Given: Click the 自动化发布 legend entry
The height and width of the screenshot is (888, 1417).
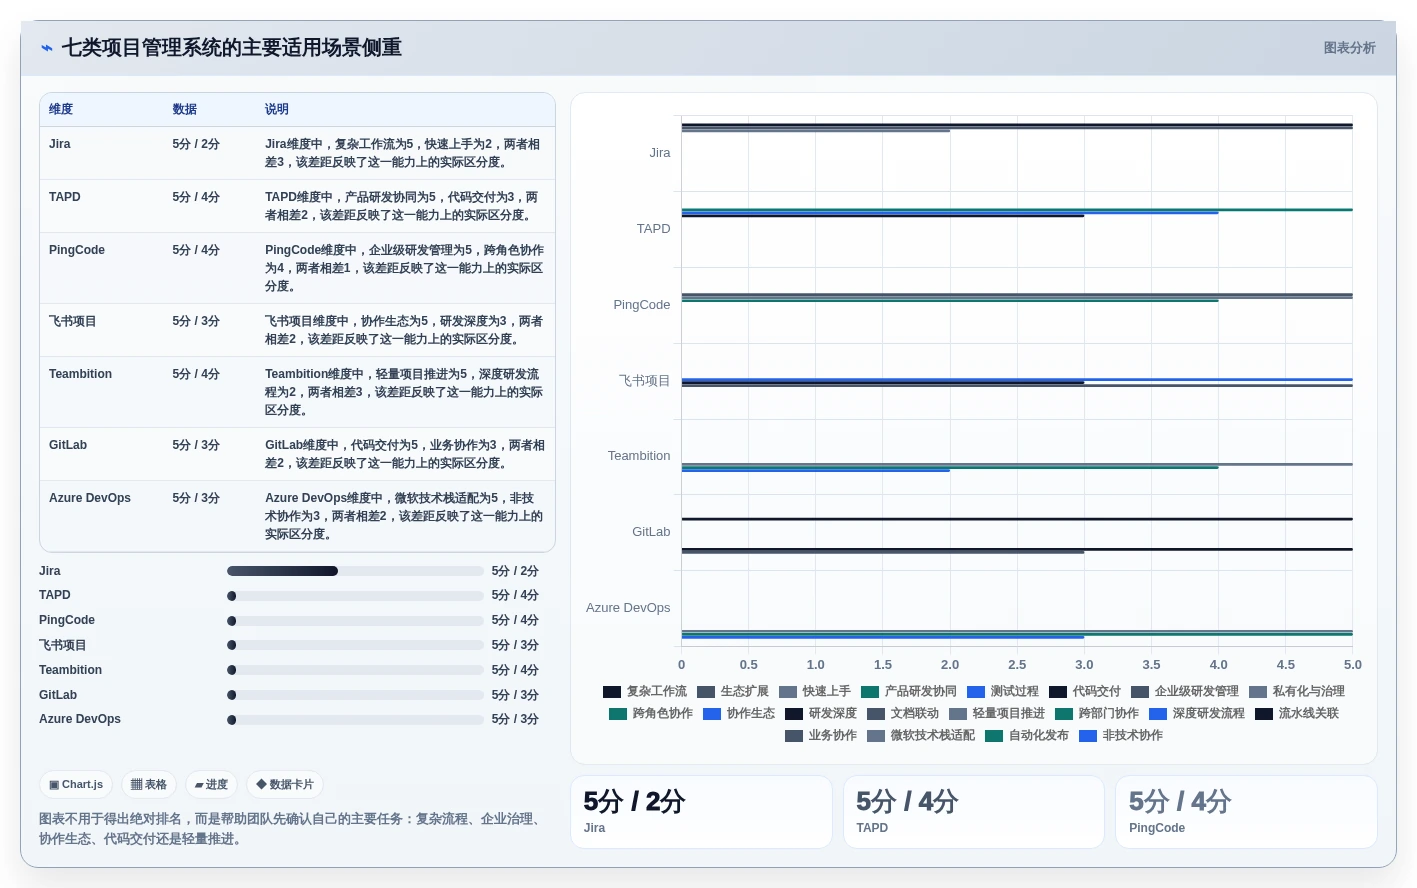Looking at the screenshot, I should coord(1026,735).
